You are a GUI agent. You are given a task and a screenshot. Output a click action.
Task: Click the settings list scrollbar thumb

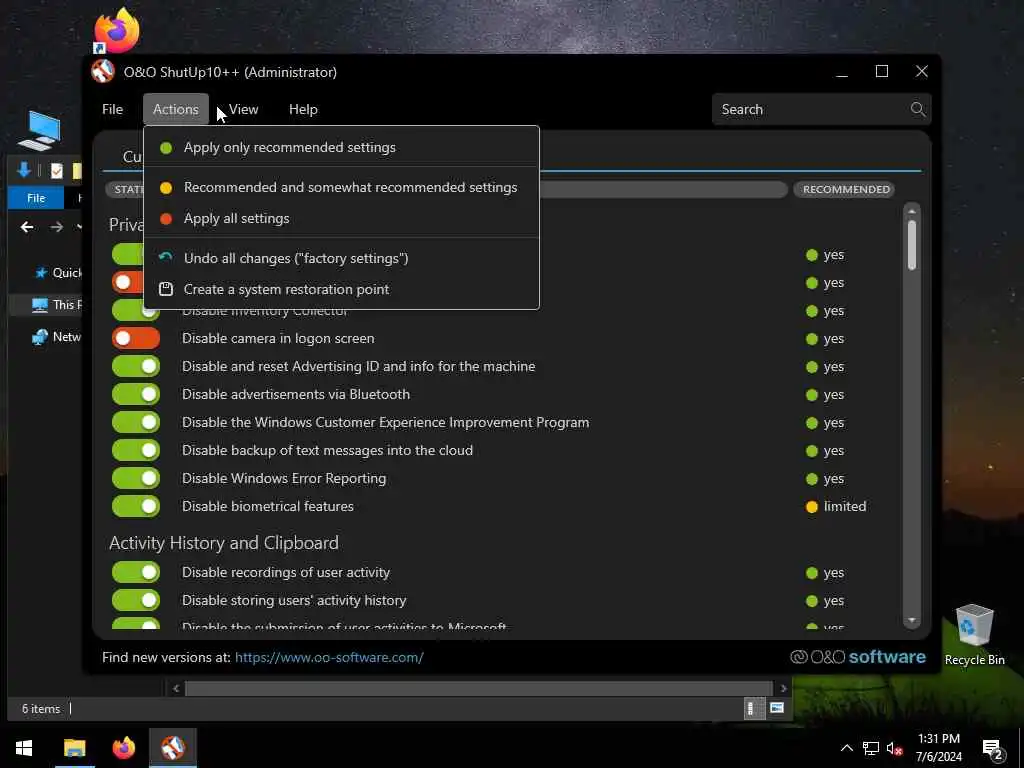coord(912,245)
